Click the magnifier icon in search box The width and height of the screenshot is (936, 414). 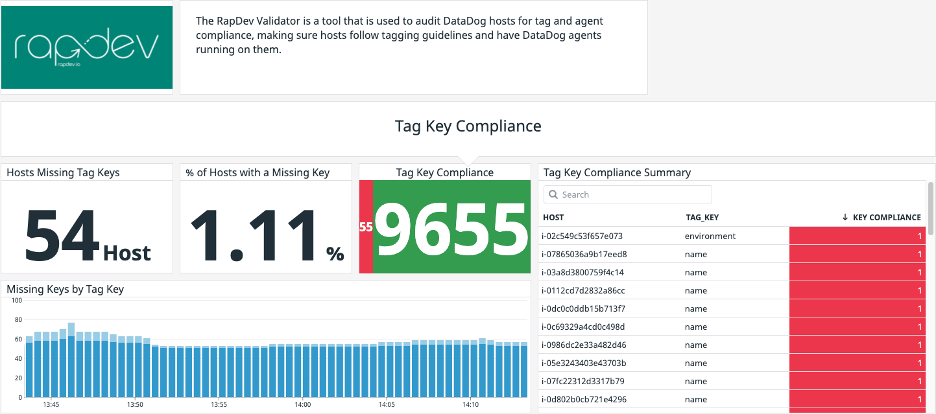coord(553,194)
